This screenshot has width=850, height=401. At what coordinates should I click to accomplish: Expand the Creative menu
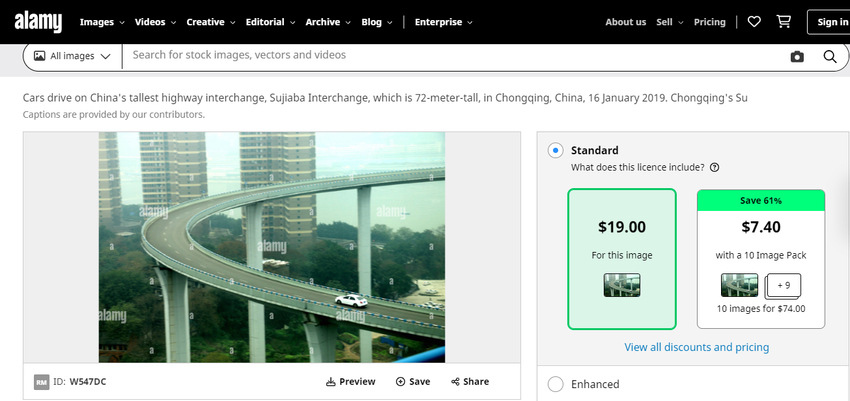(x=211, y=22)
